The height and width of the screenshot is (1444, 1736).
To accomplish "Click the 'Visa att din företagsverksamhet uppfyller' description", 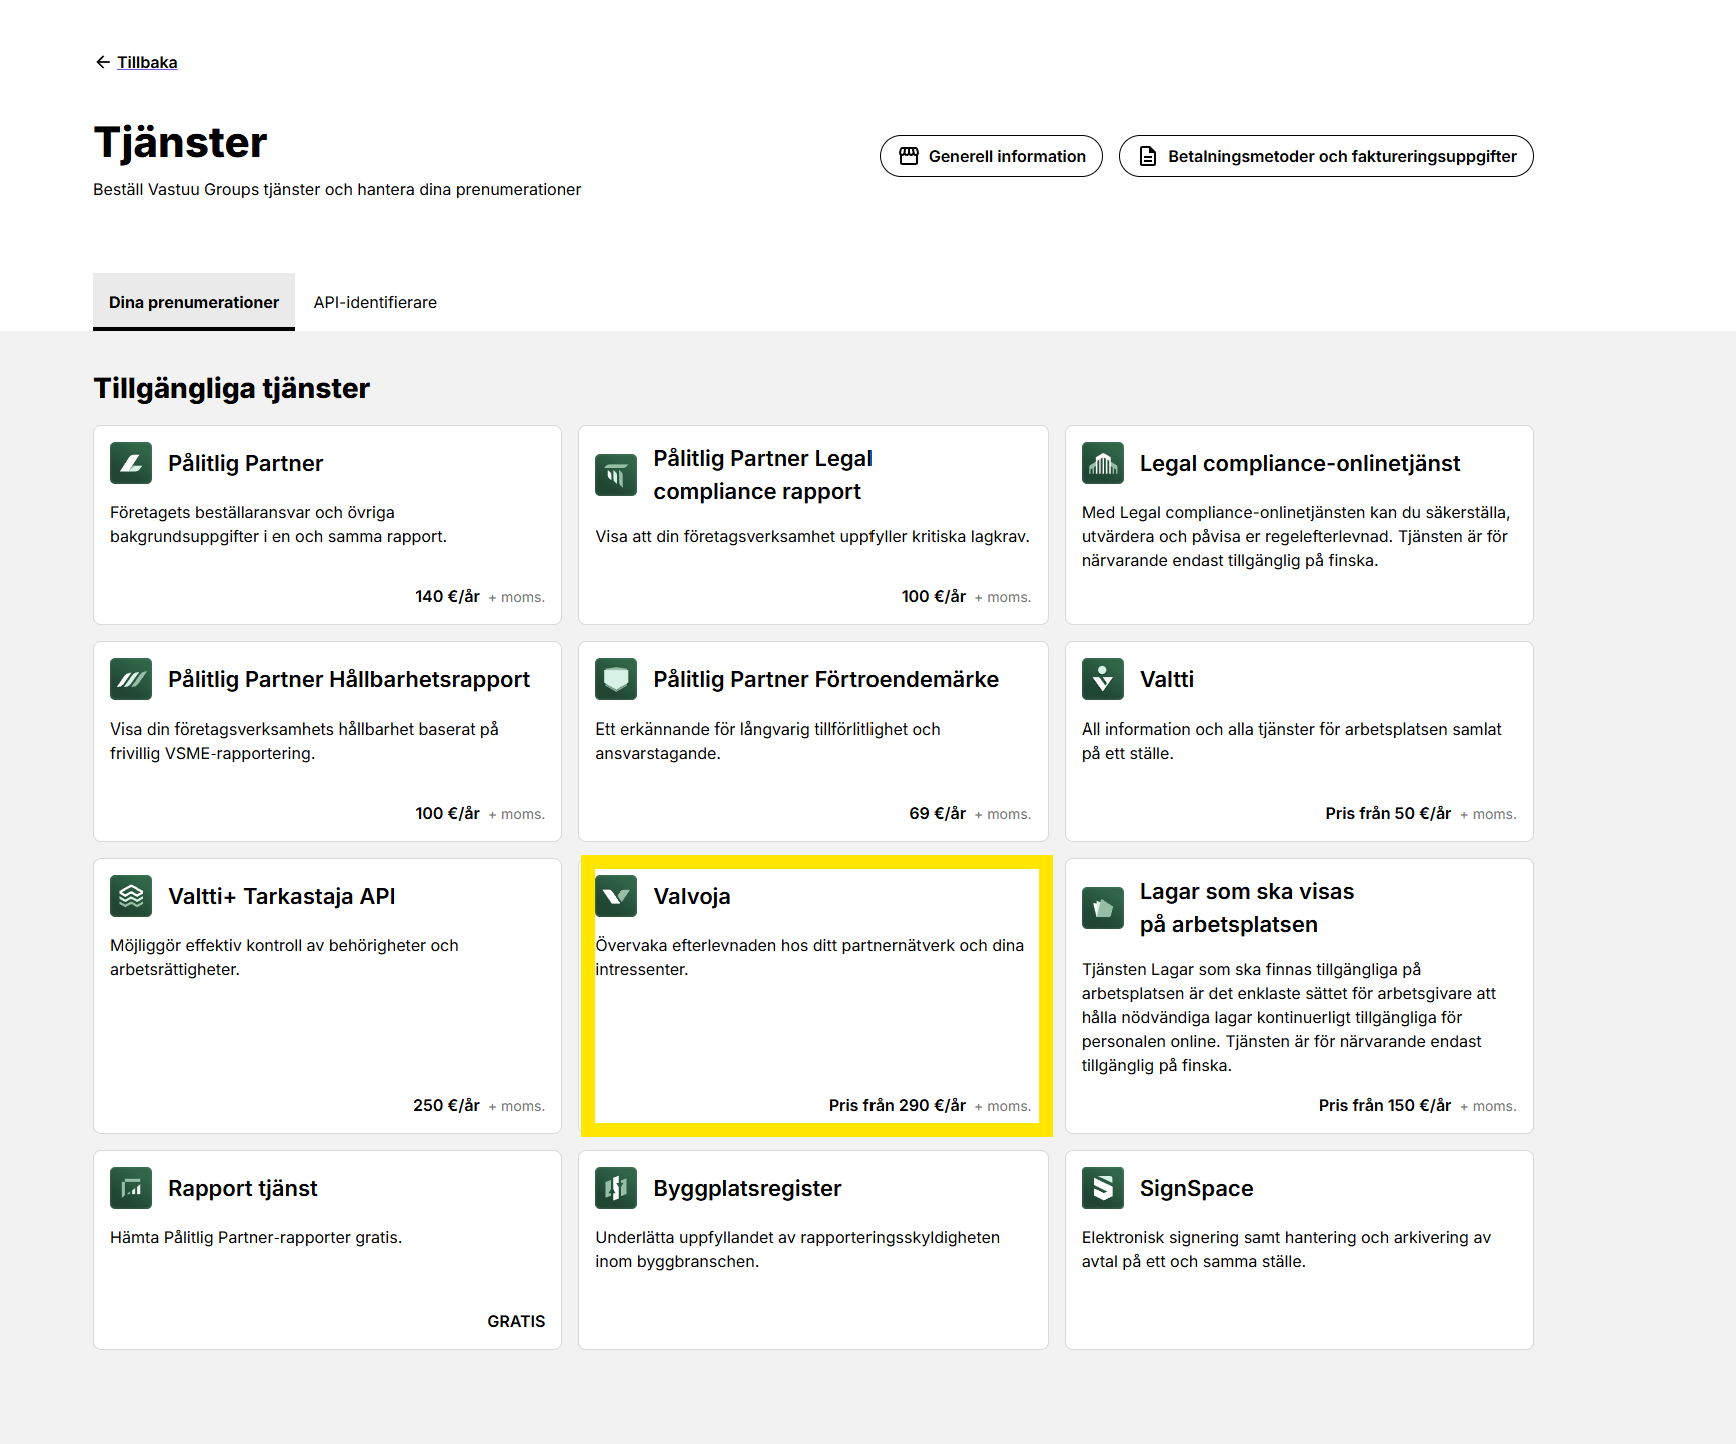I will pyautogui.click(x=812, y=536).
